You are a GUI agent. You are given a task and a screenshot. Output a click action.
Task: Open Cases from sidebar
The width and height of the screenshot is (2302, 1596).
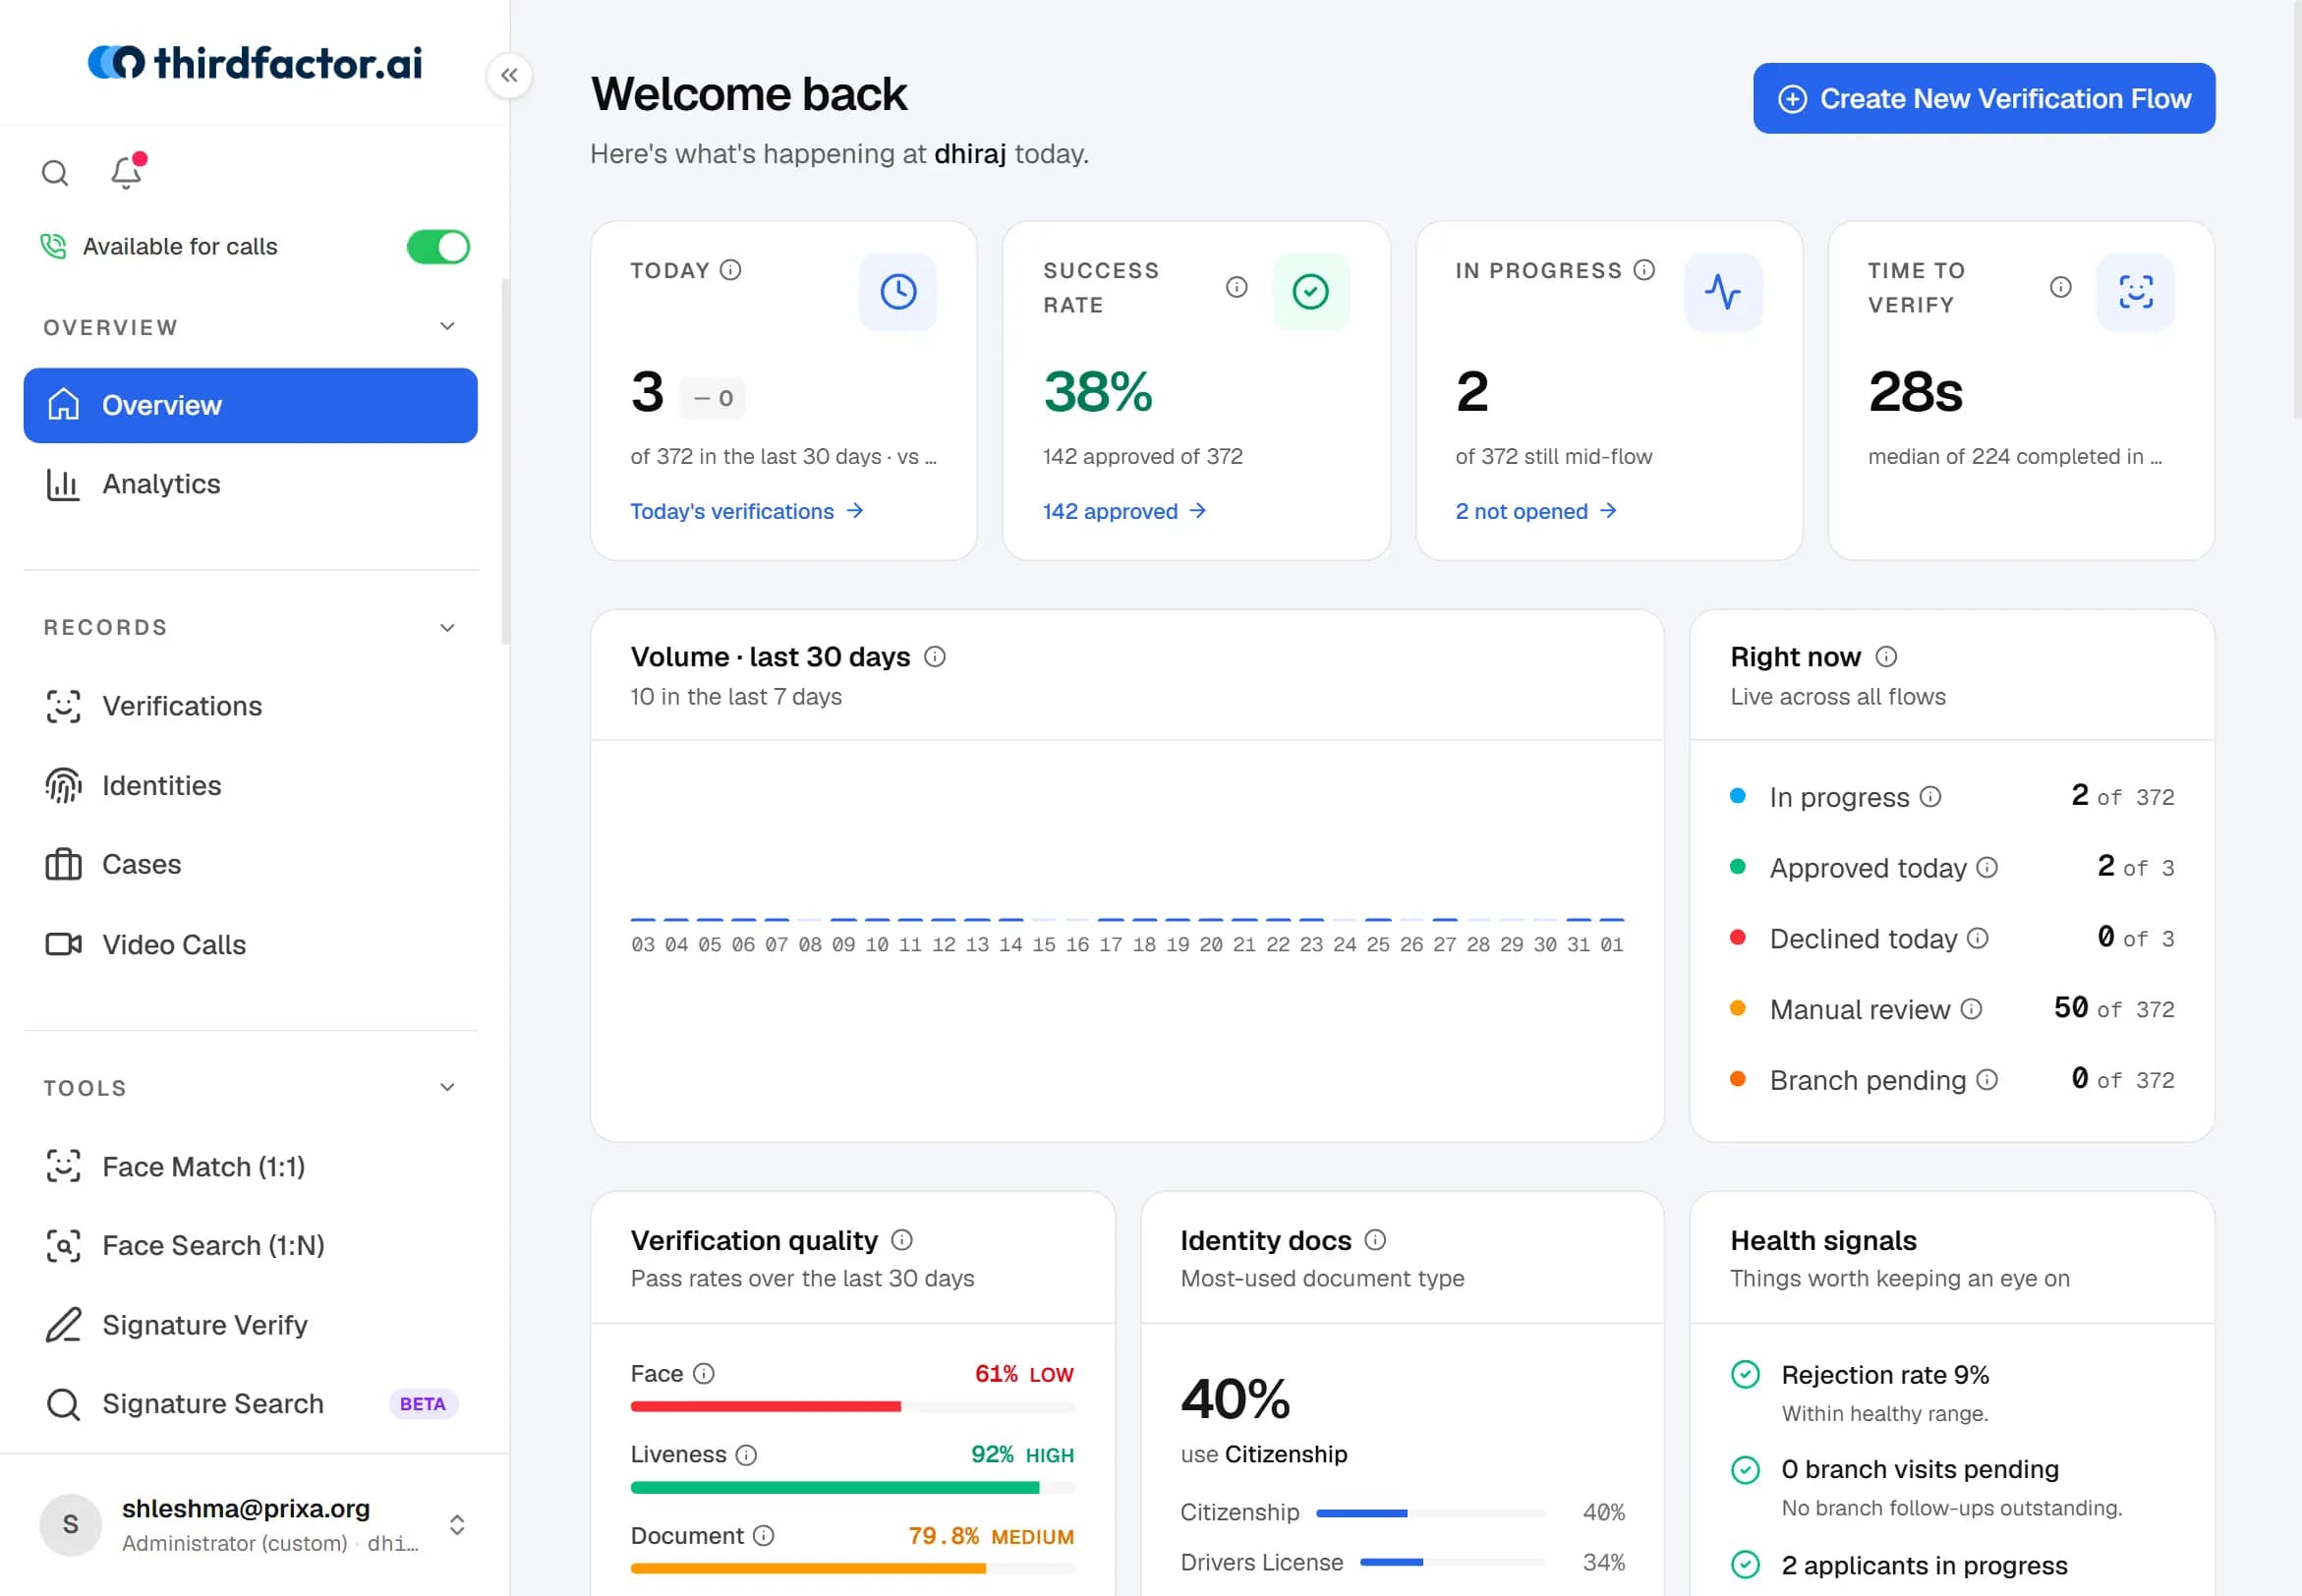[250, 865]
